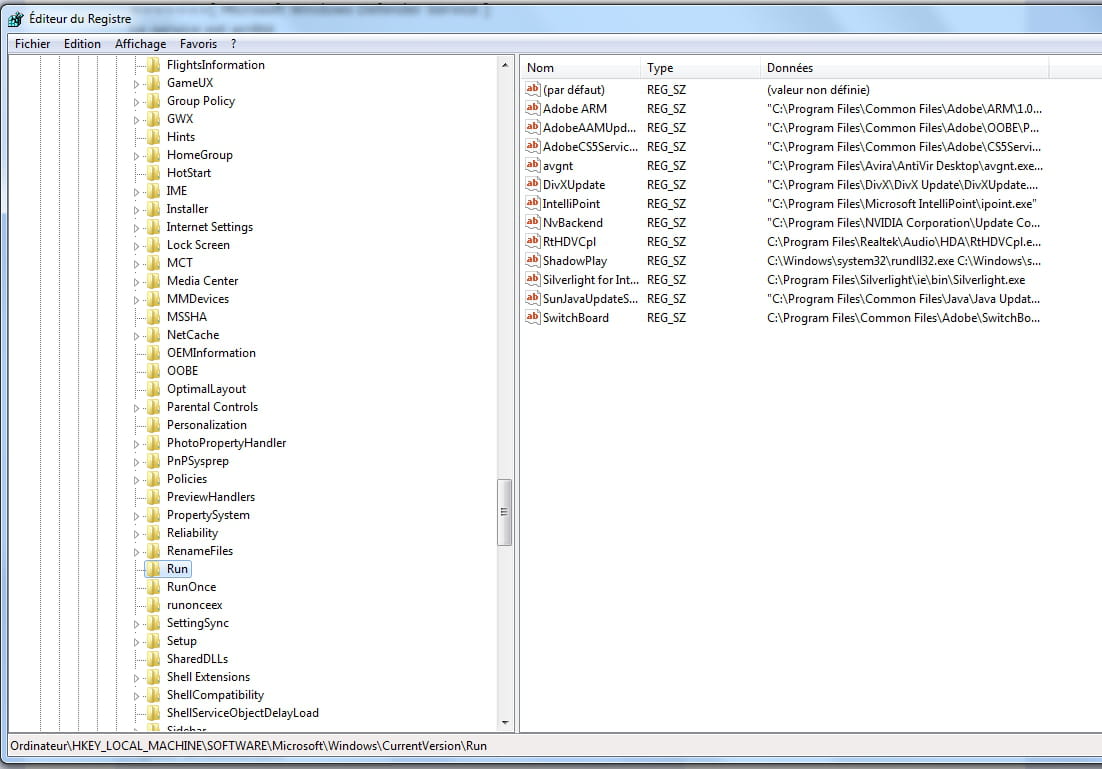Select the PreviewHandlers key
Image resolution: width=1102 pixels, height=769 pixels.
pos(211,497)
